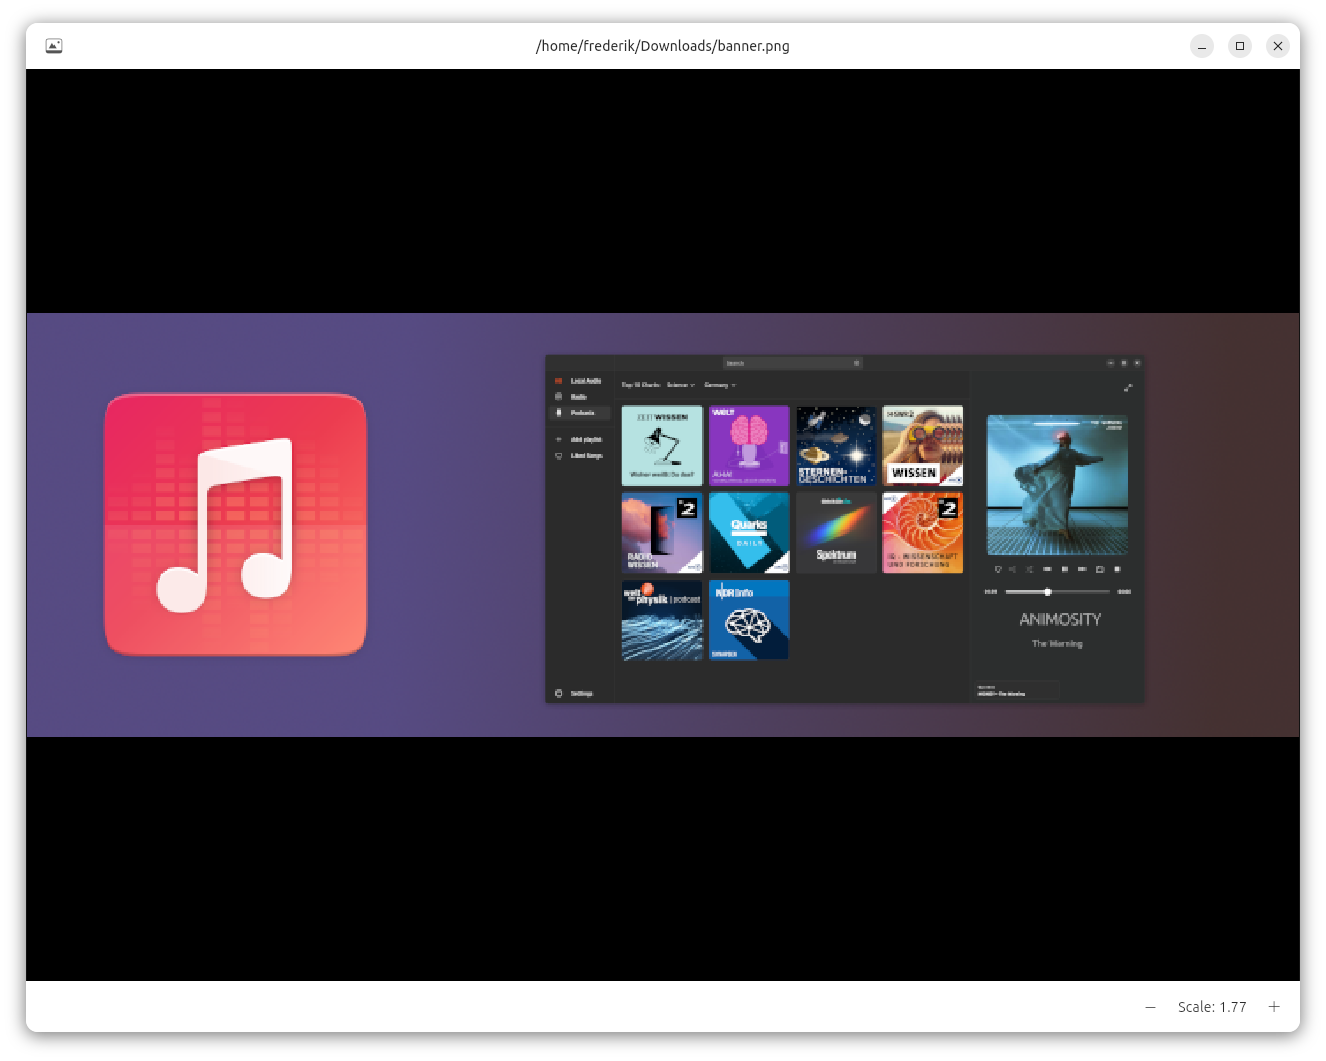Click the track progress slider handle in banner

[x=1047, y=592]
